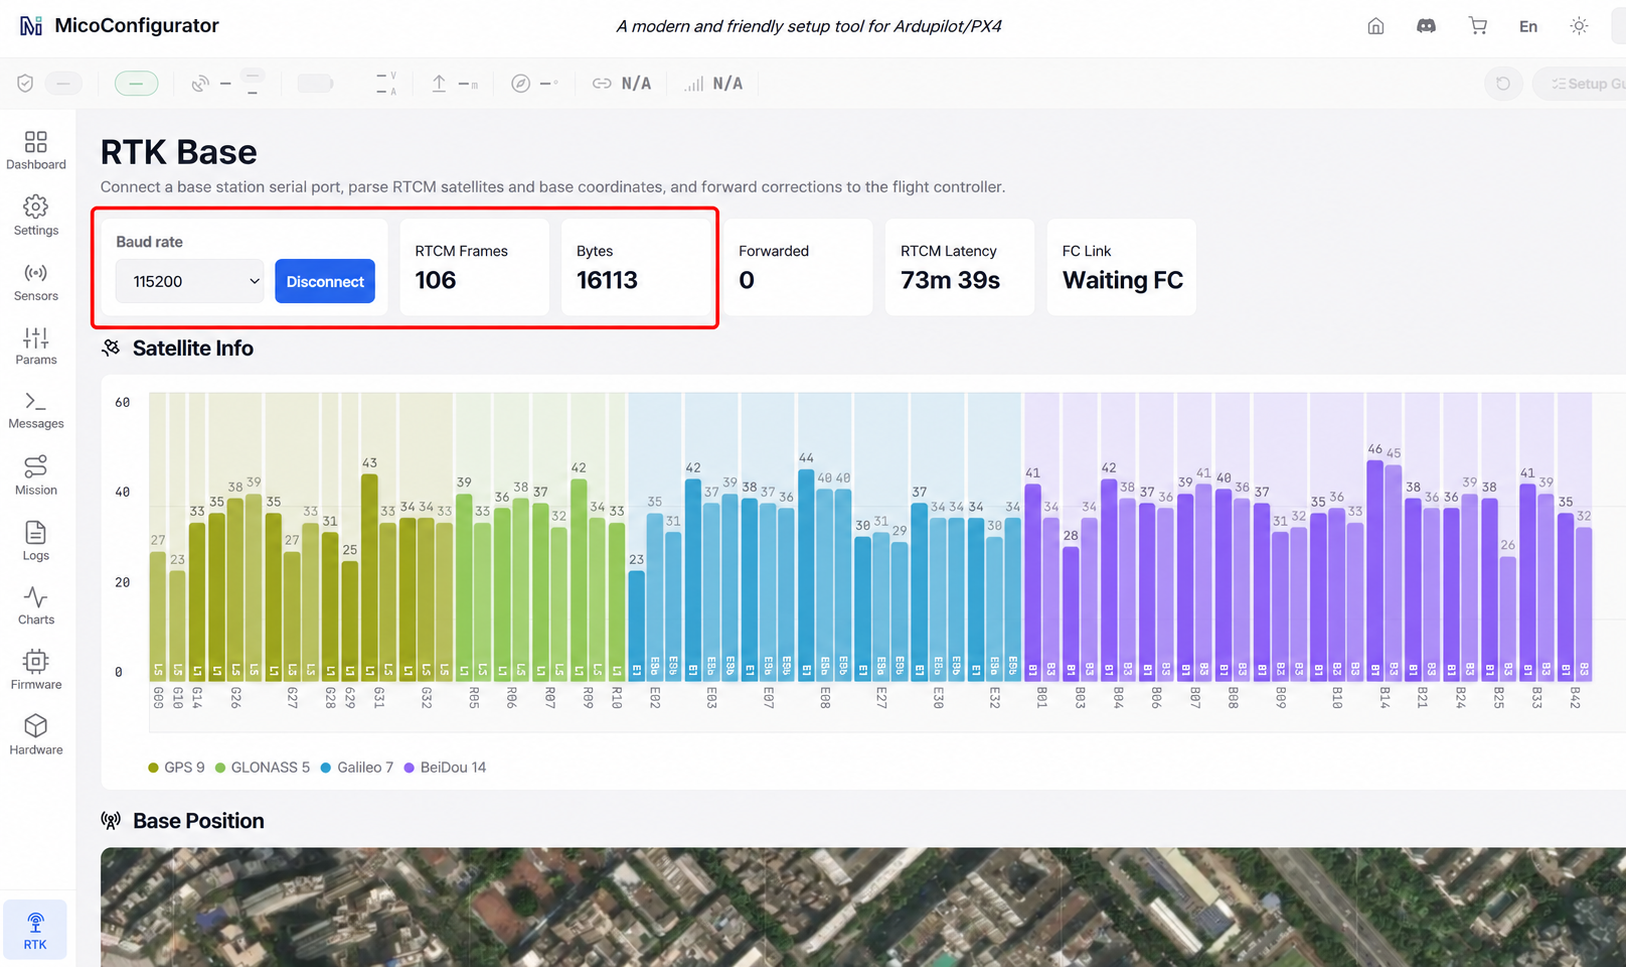Click the shield arming status icon

point(25,84)
